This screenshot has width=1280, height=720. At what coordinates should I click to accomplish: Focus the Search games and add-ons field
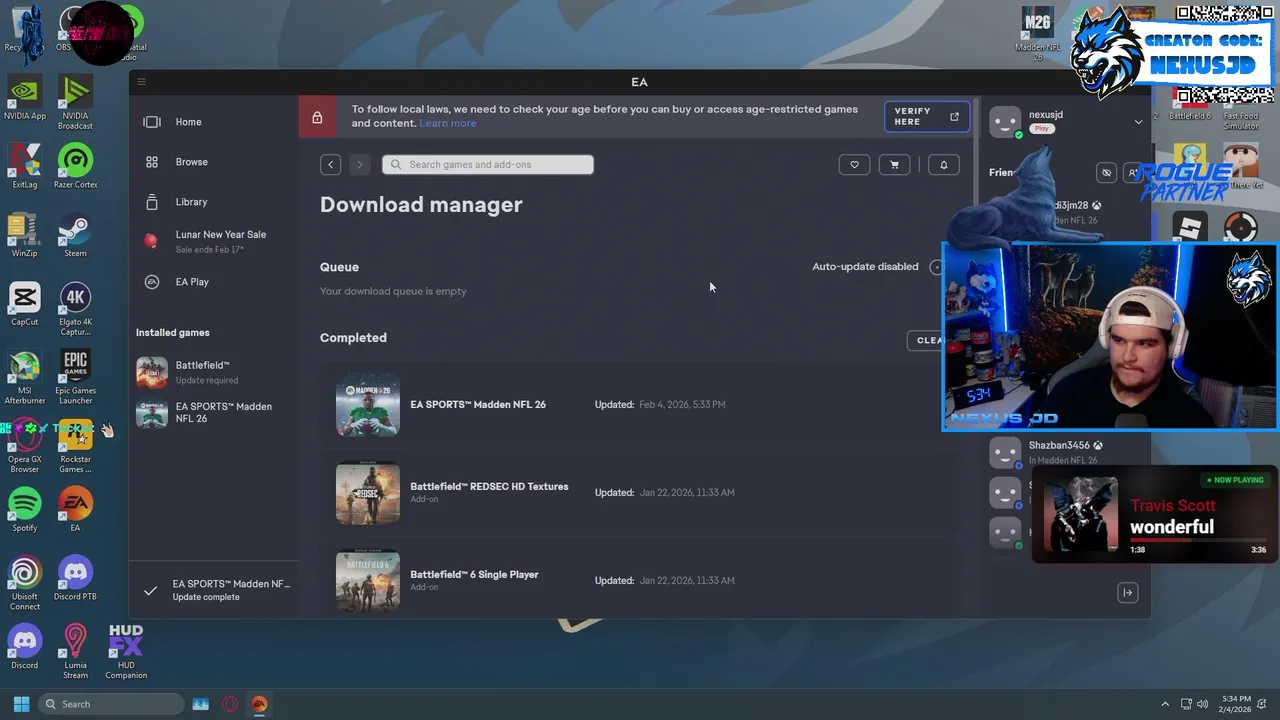(488, 165)
